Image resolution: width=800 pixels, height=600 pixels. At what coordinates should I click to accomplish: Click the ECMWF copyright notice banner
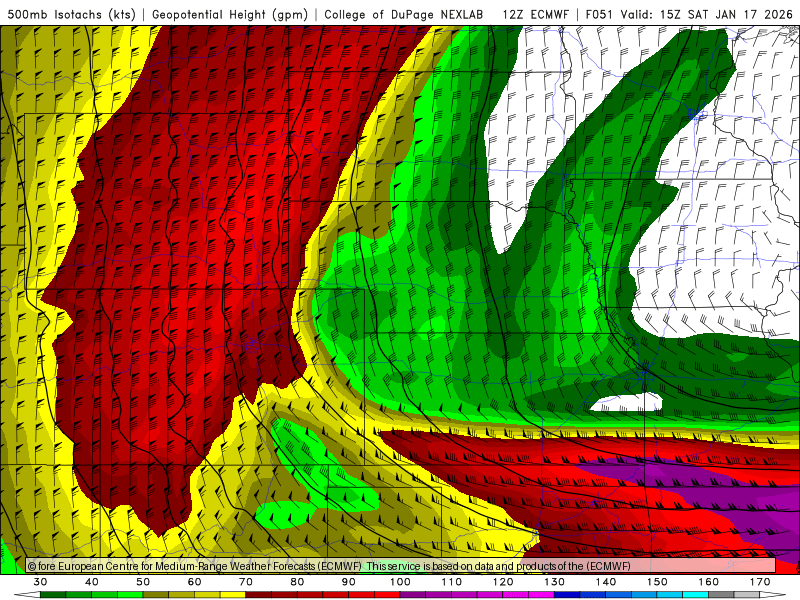click(x=401, y=566)
